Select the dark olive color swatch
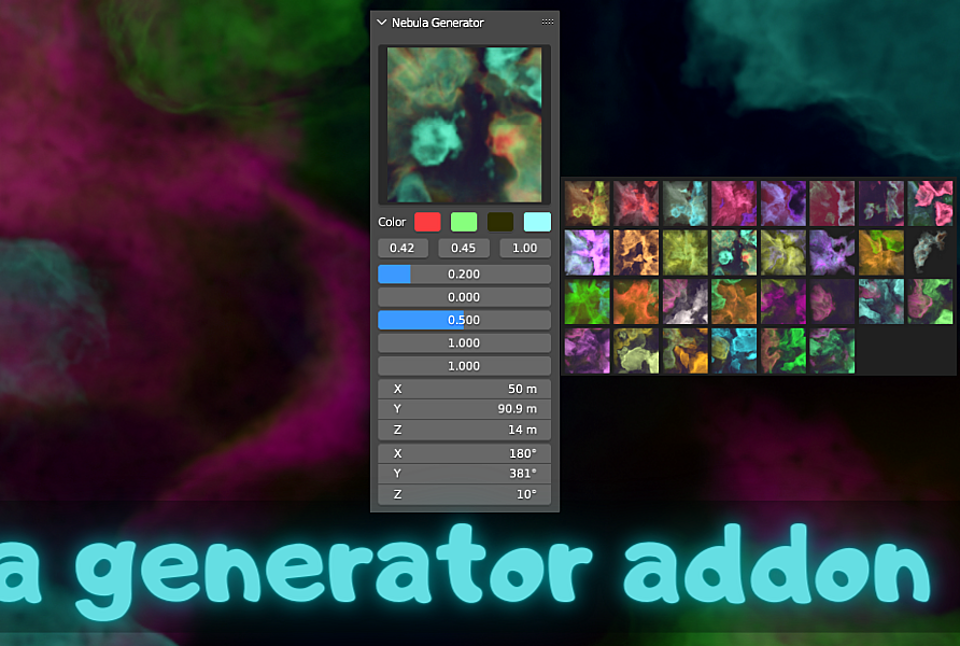960x646 pixels. 498,222
